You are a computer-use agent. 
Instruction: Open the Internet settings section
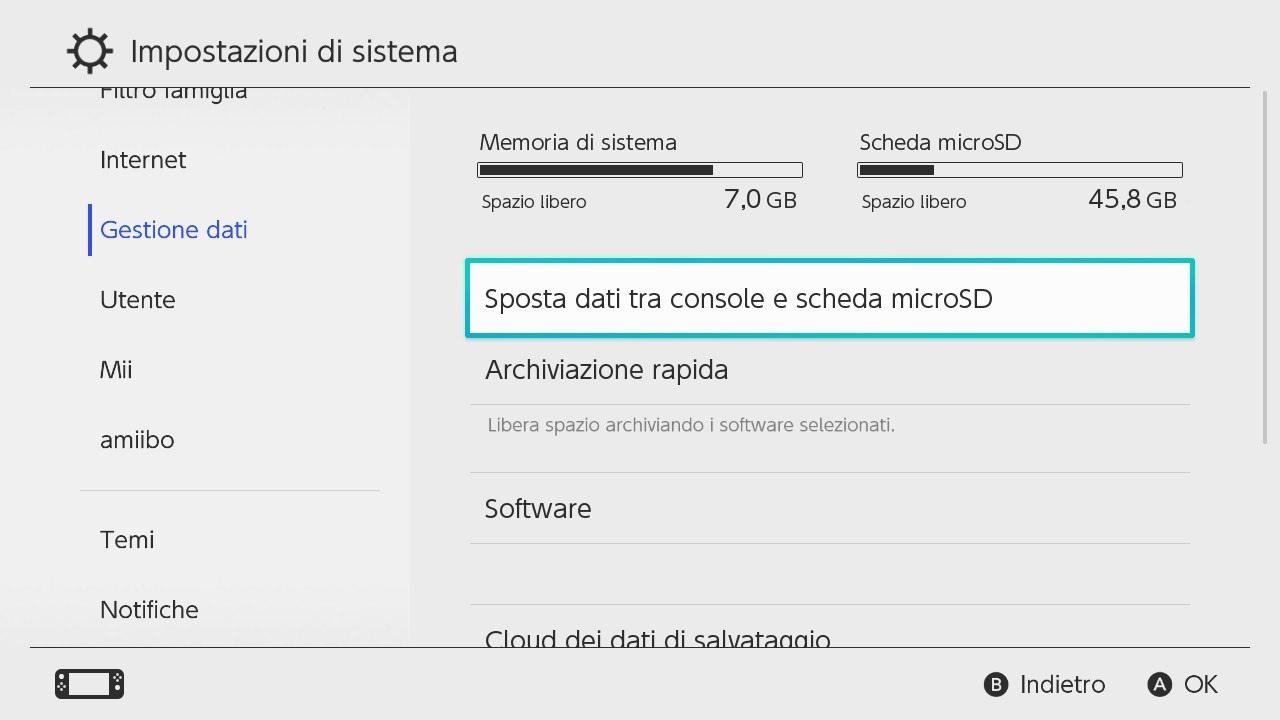(143, 160)
